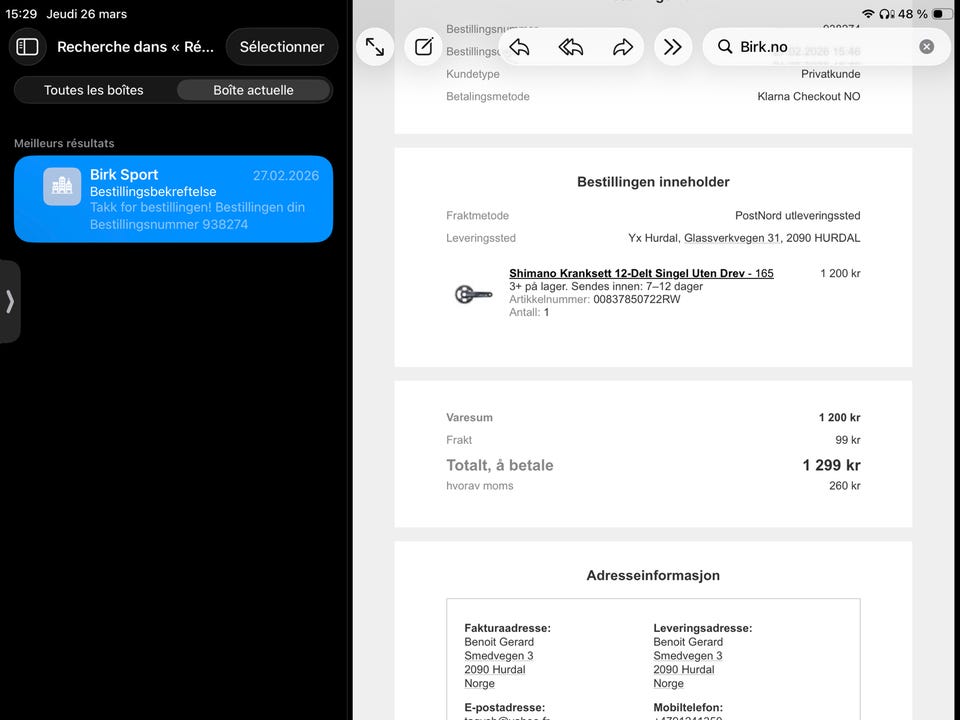
Task: Open 2090 Hurdal under Fakturaadresse
Action: point(495,669)
